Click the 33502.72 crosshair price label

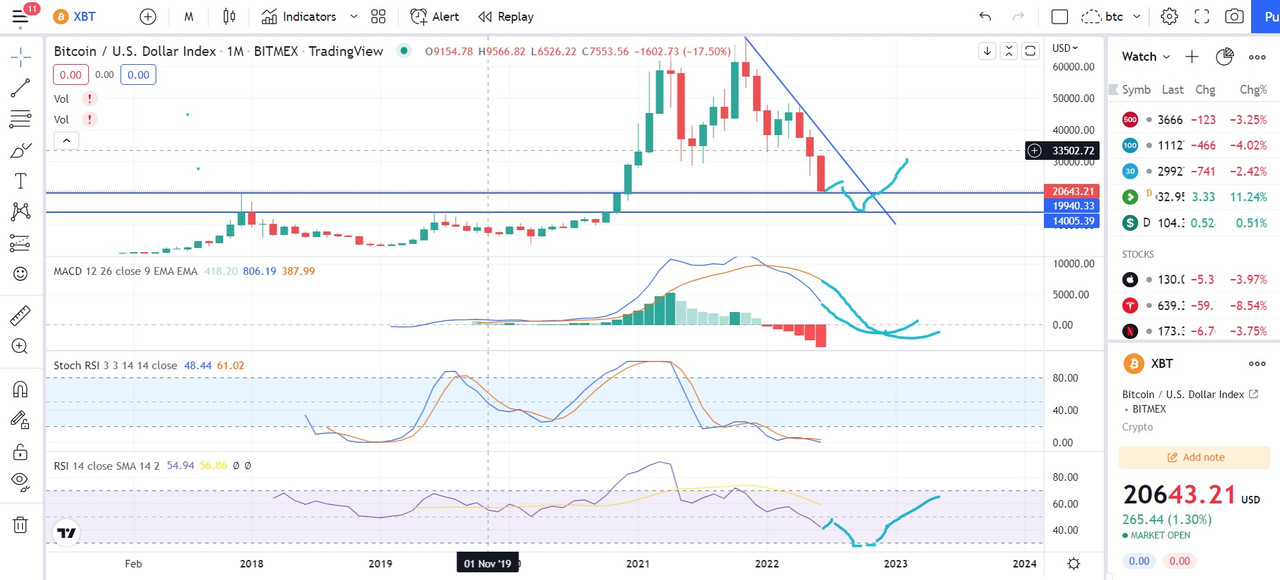(1073, 151)
